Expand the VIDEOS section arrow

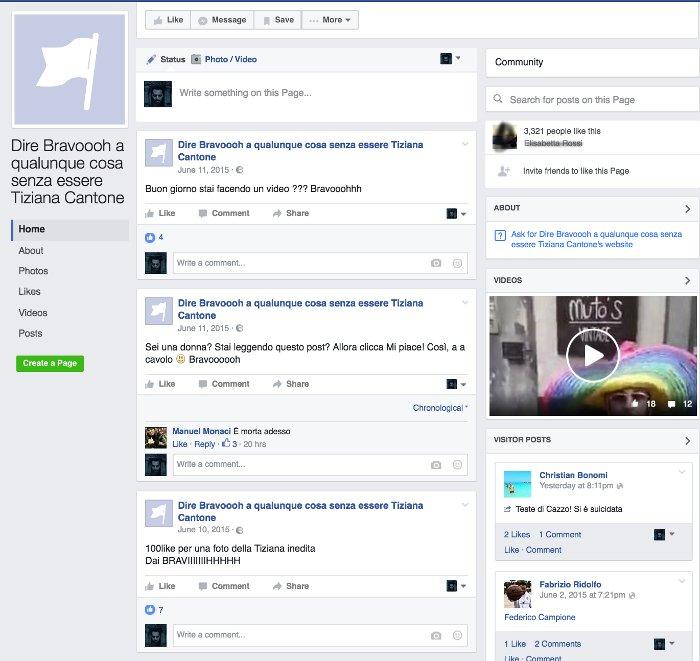point(688,280)
